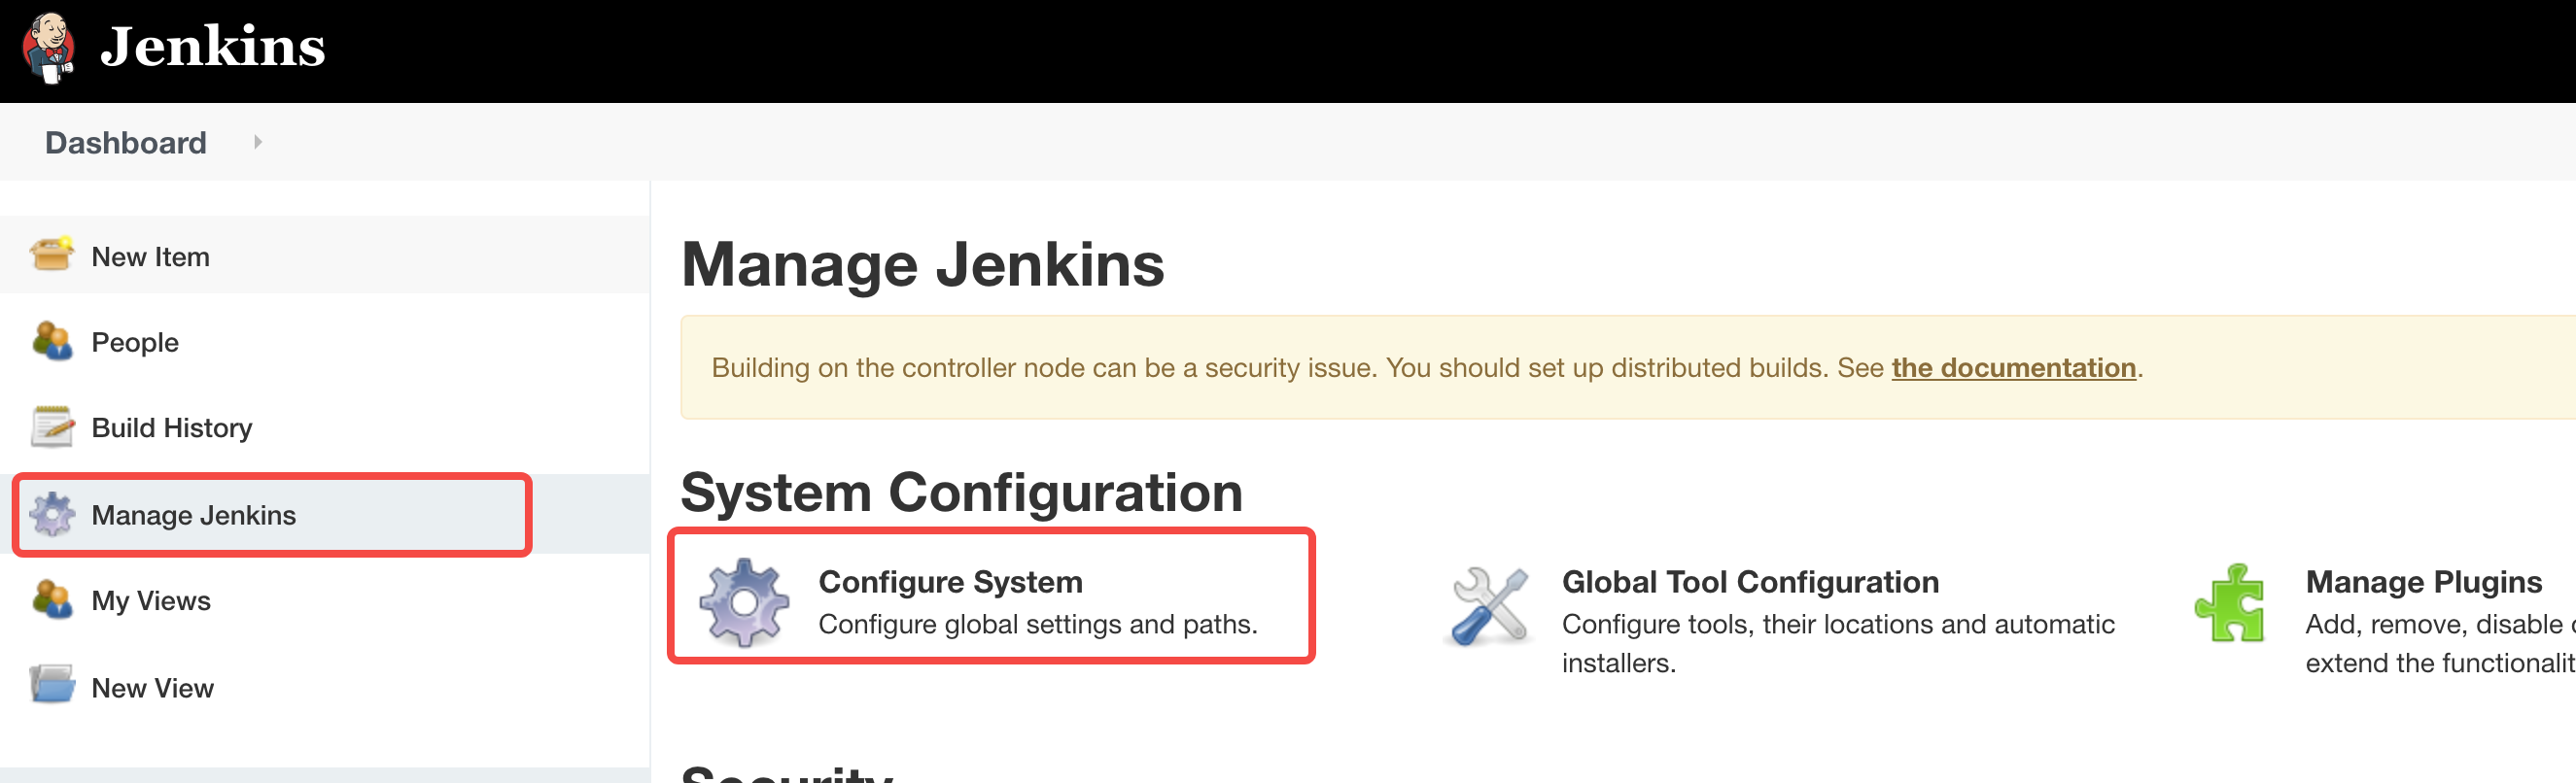This screenshot has width=2576, height=783.
Task: Open New View link
Action: click(152, 688)
